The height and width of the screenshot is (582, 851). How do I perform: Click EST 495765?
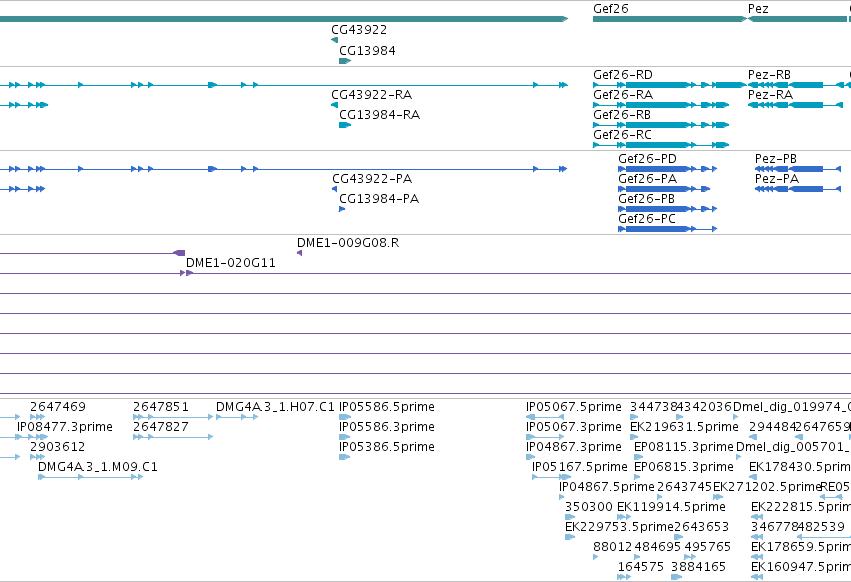click(x=690, y=558)
